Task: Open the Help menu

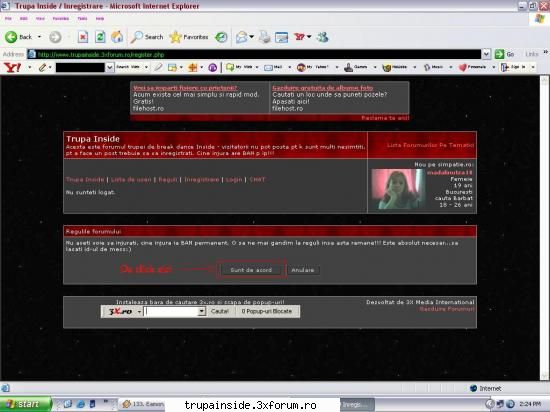Action: pos(100,18)
